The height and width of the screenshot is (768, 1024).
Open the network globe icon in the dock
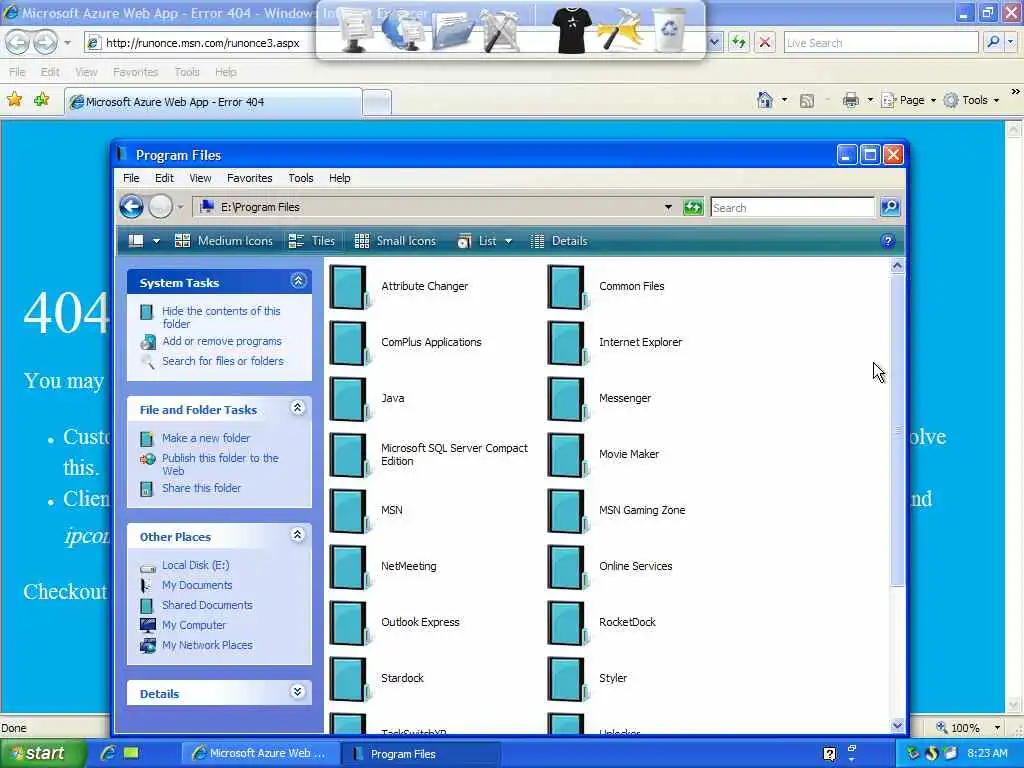point(403,29)
